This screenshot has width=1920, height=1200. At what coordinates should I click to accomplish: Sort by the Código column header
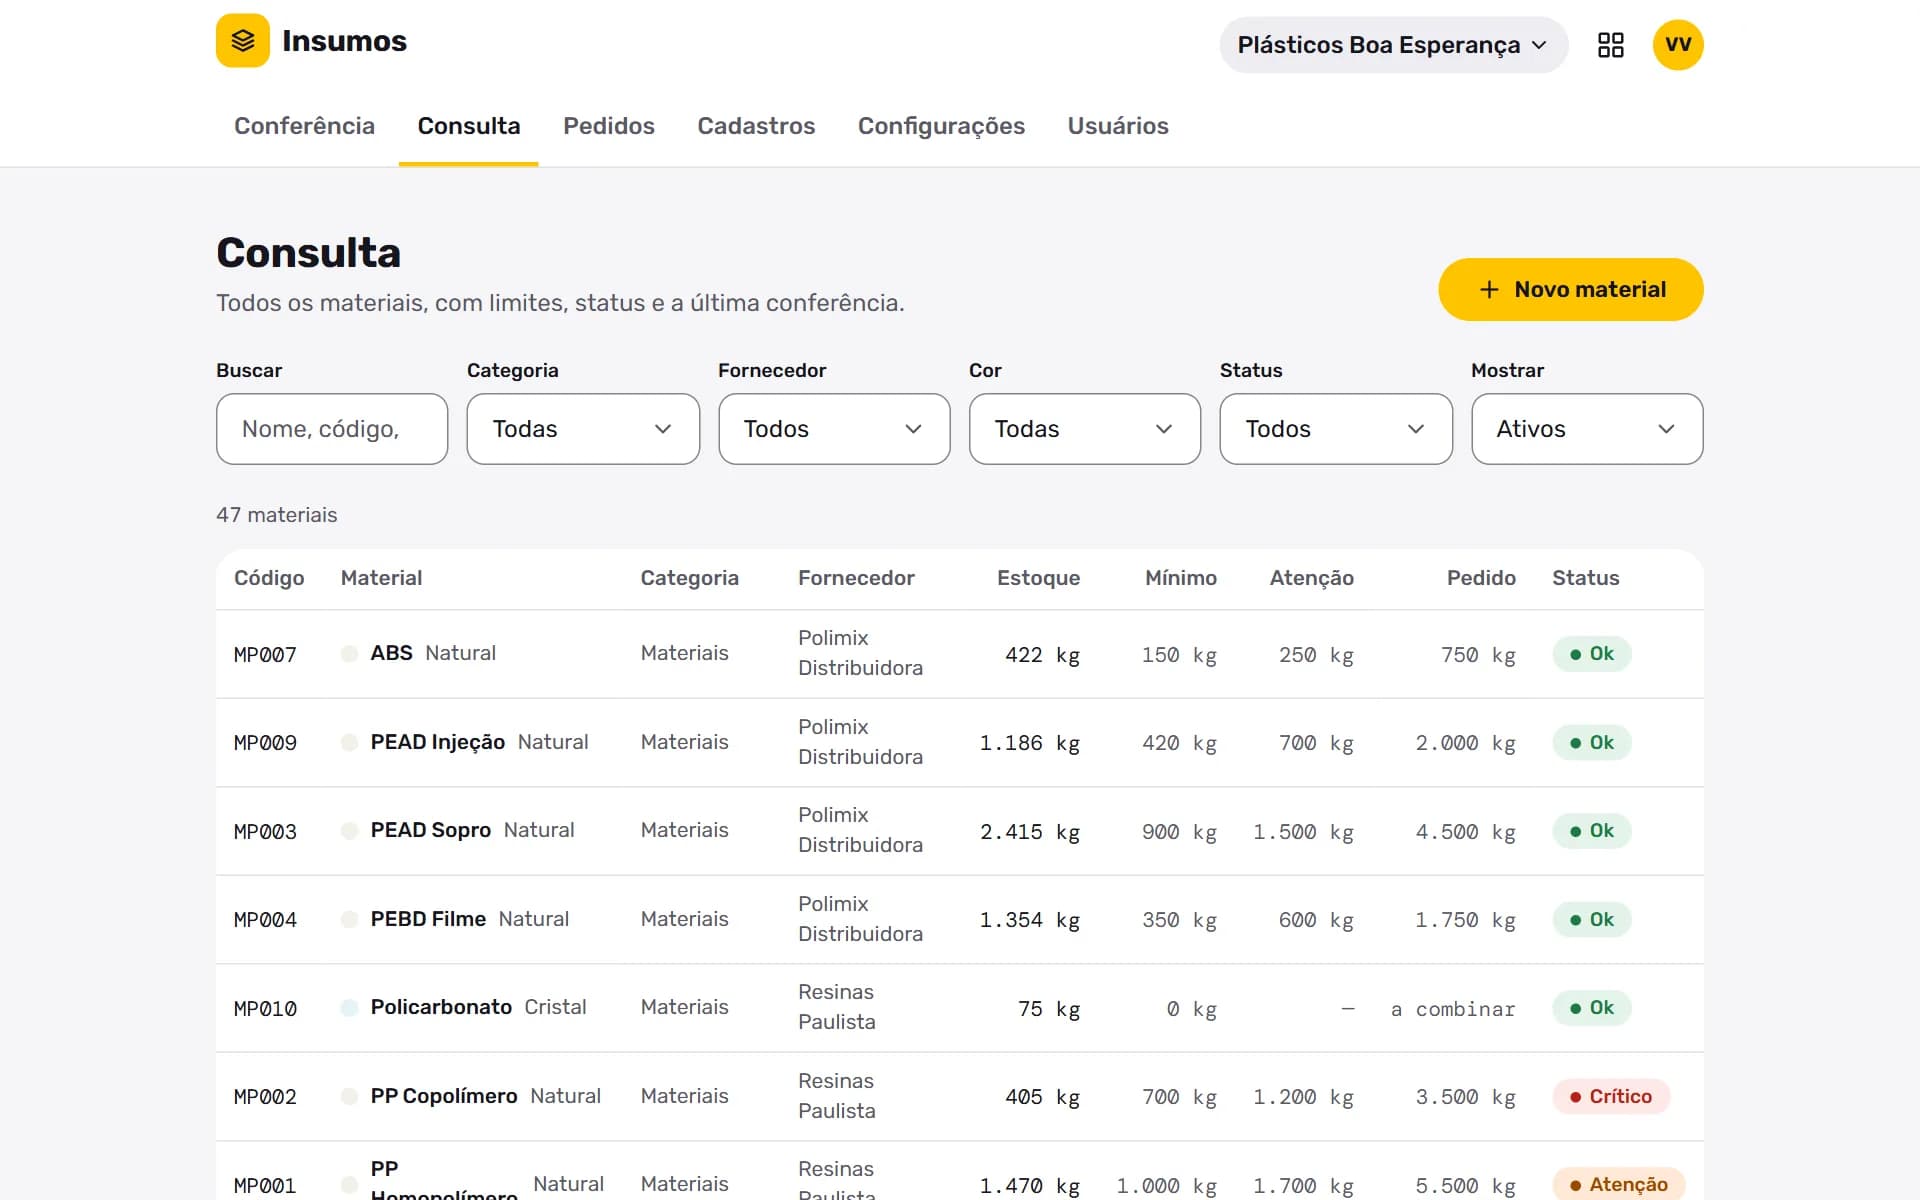point(269,578)
